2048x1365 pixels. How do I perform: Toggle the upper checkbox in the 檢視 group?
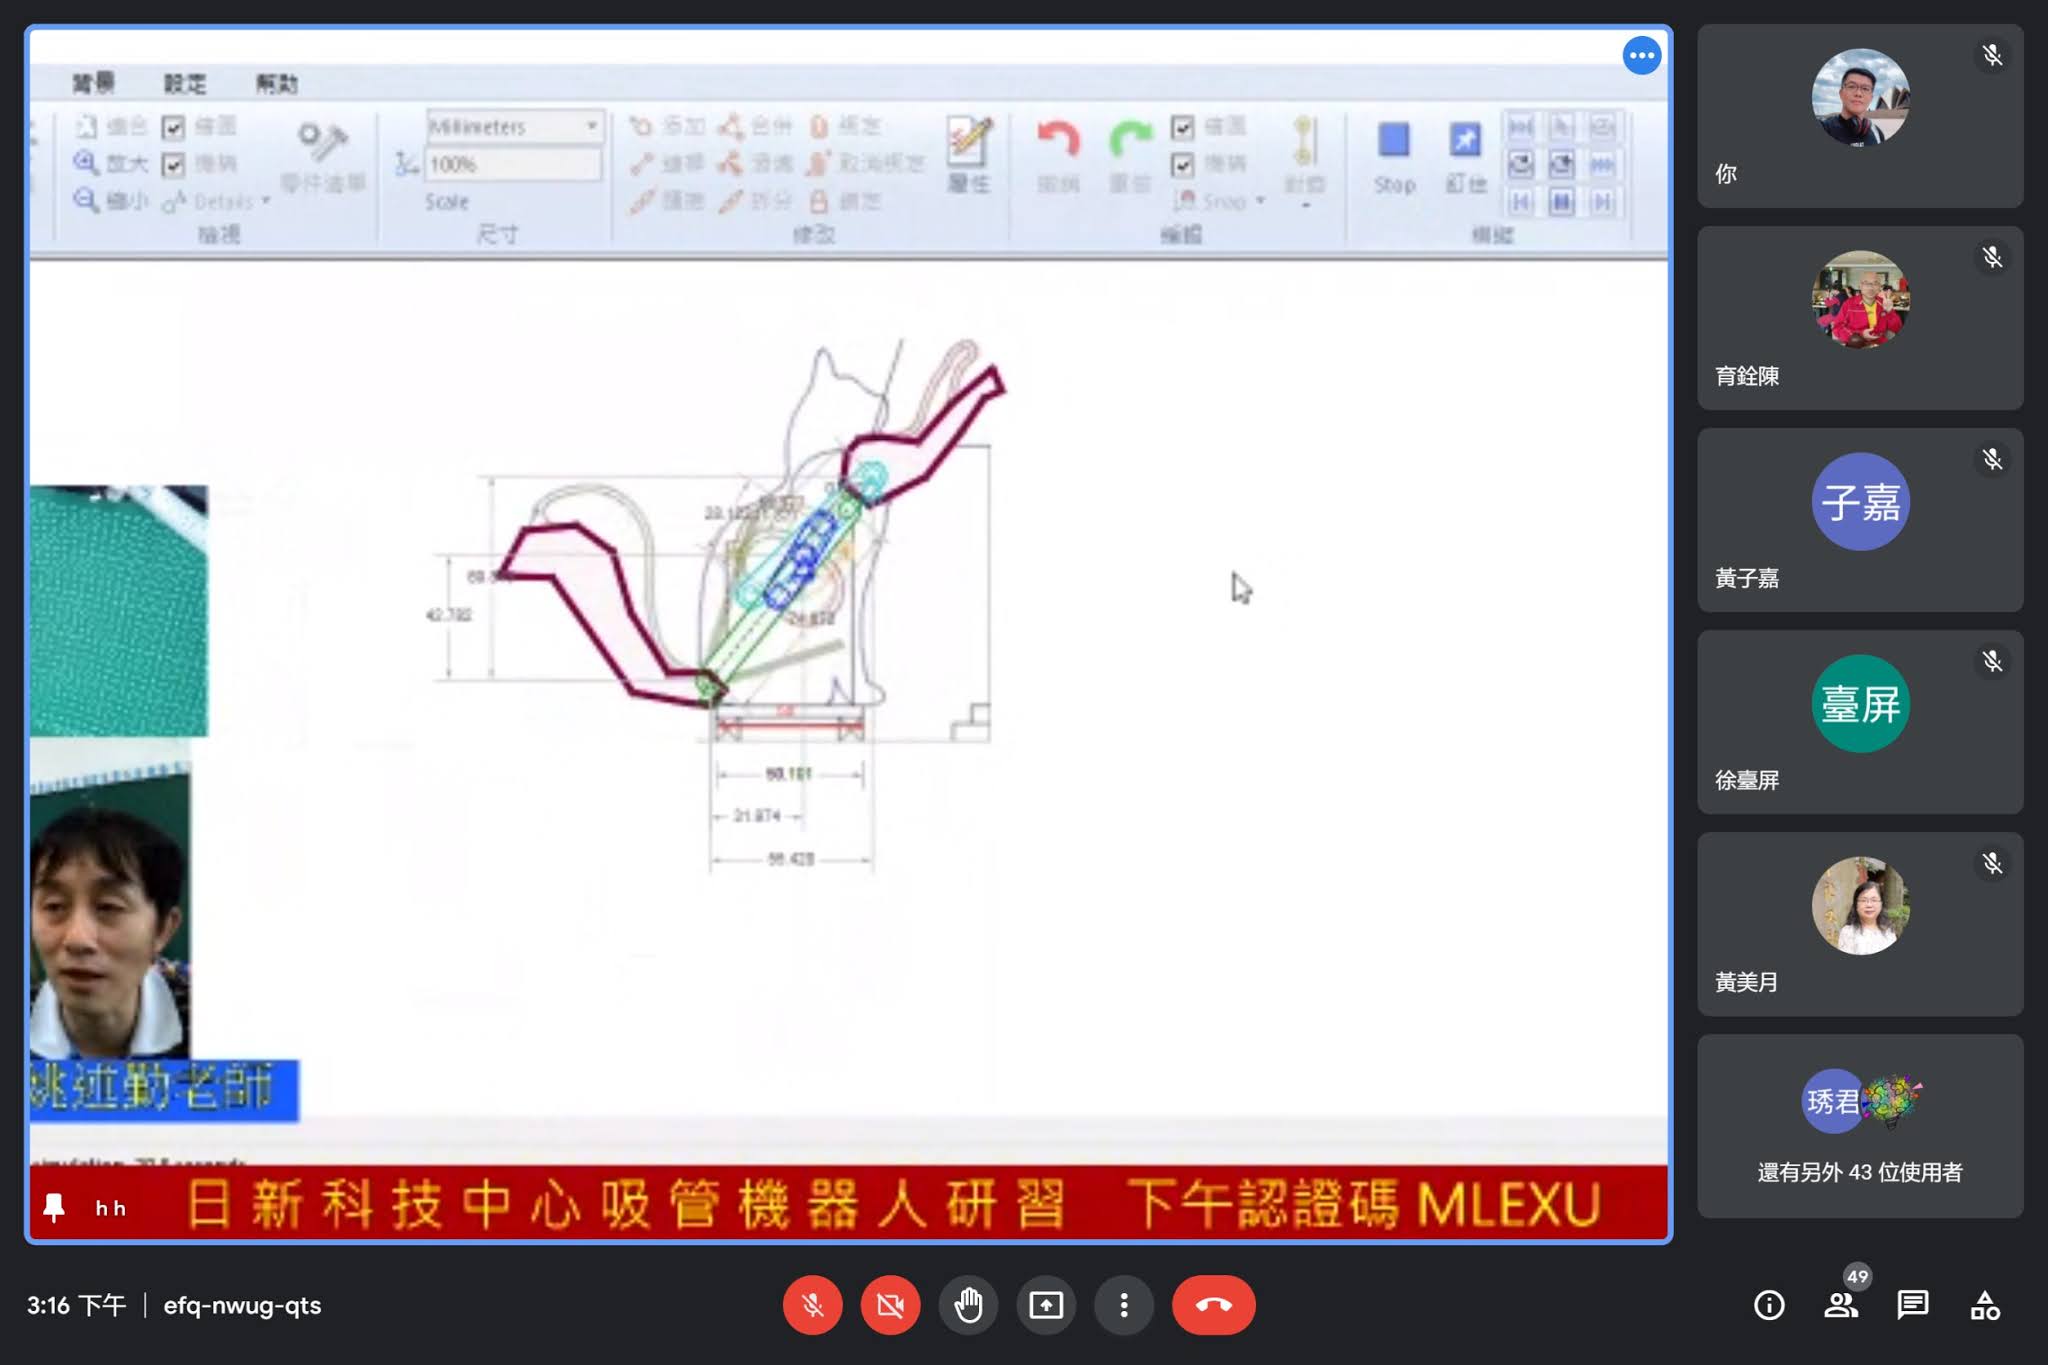tap(173, 127)
